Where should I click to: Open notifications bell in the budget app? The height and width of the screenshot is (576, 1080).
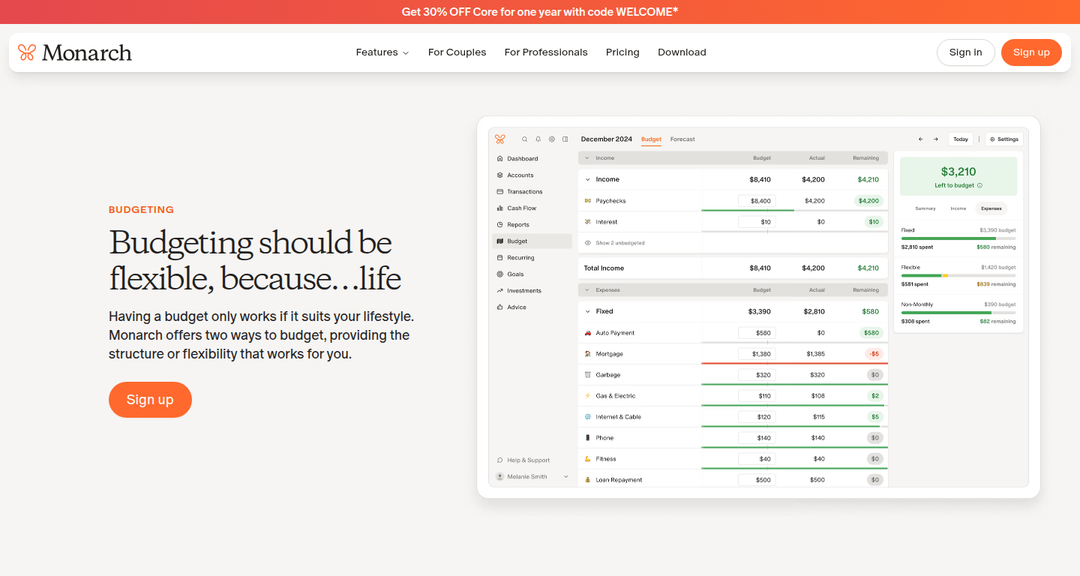click(x=538, y=139)
